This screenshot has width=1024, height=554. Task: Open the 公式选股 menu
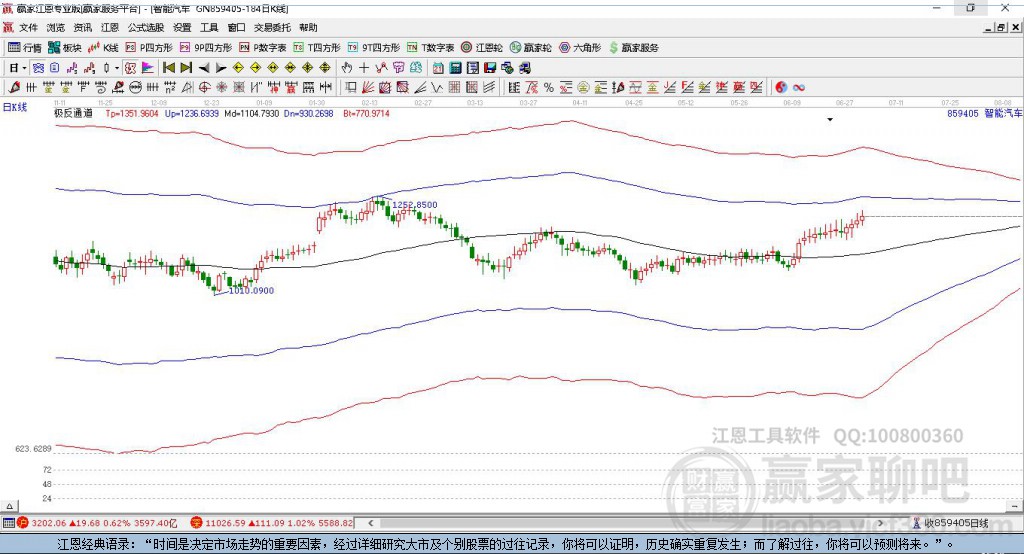(146, 27)
